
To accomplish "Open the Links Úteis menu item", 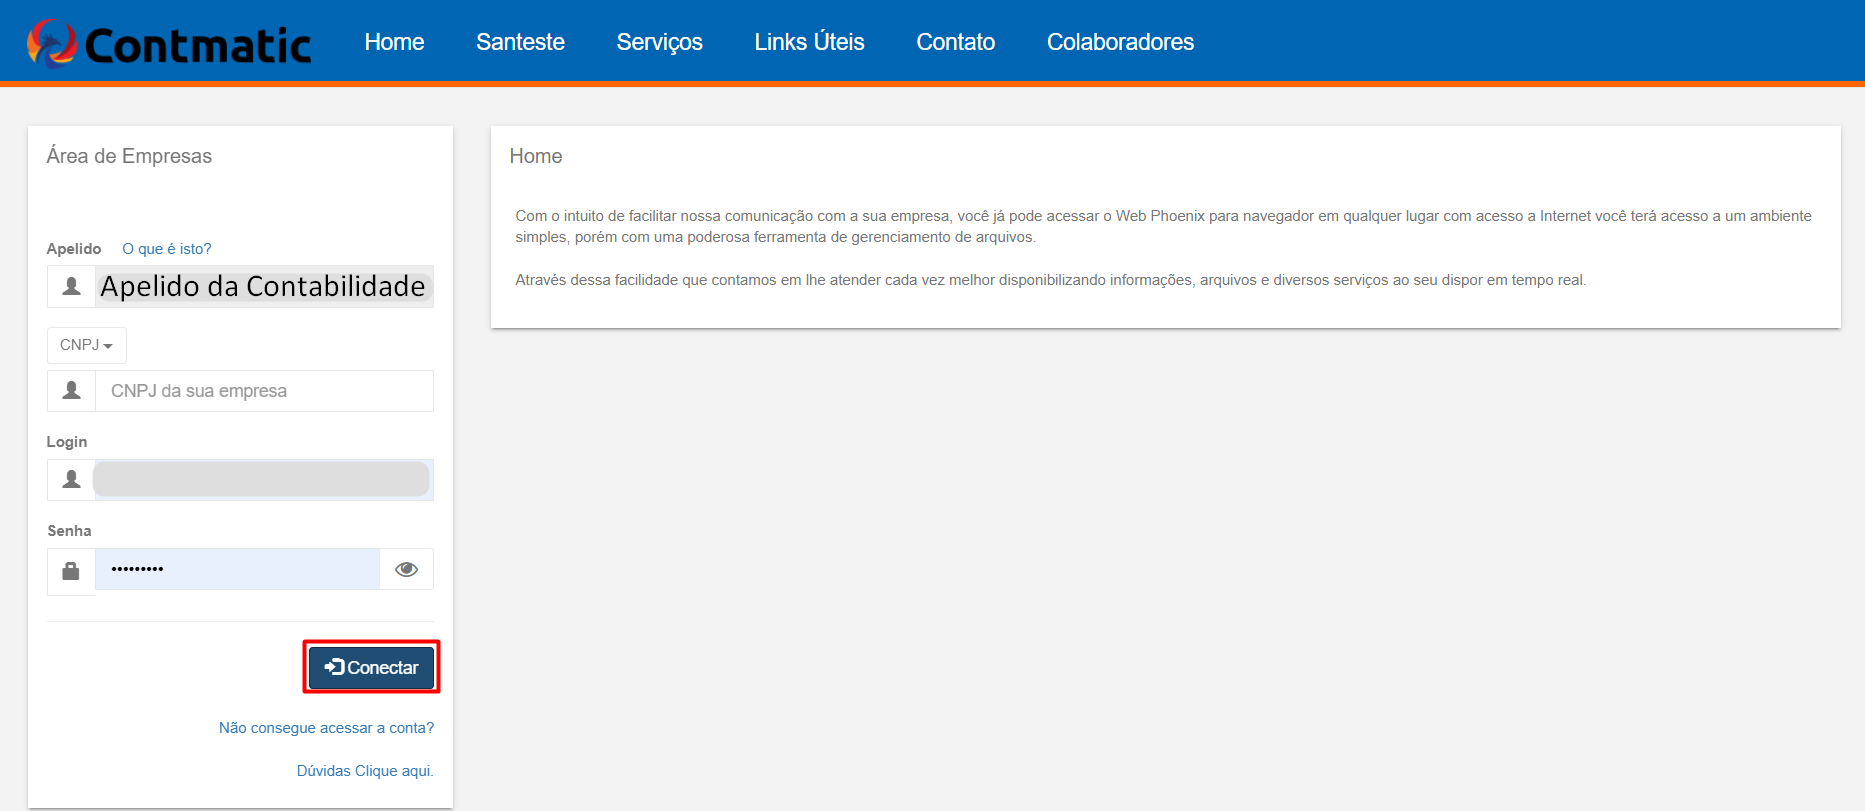I will [809, 42].
